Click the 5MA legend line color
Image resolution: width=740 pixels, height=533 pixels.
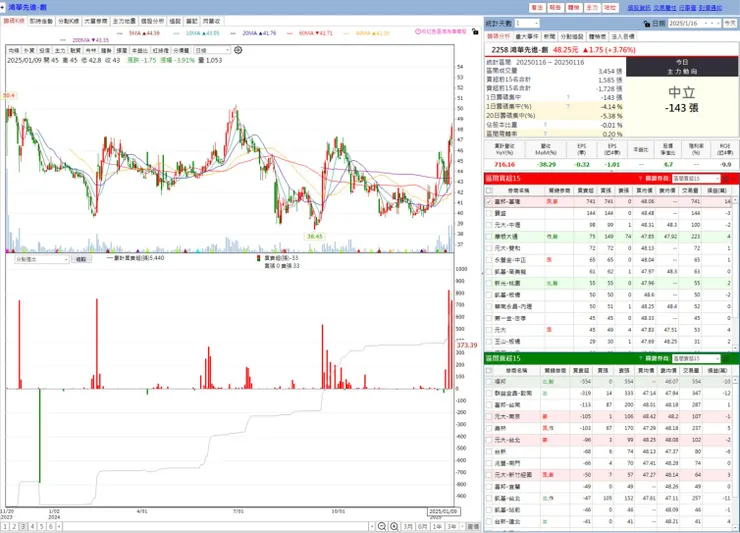[120, 34]
